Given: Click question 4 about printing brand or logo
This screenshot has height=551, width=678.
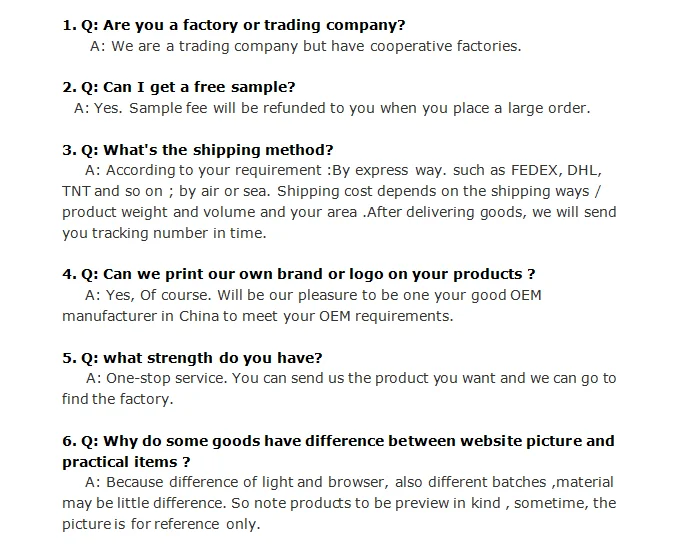Looking at the screenshot, I should [298, 274].
